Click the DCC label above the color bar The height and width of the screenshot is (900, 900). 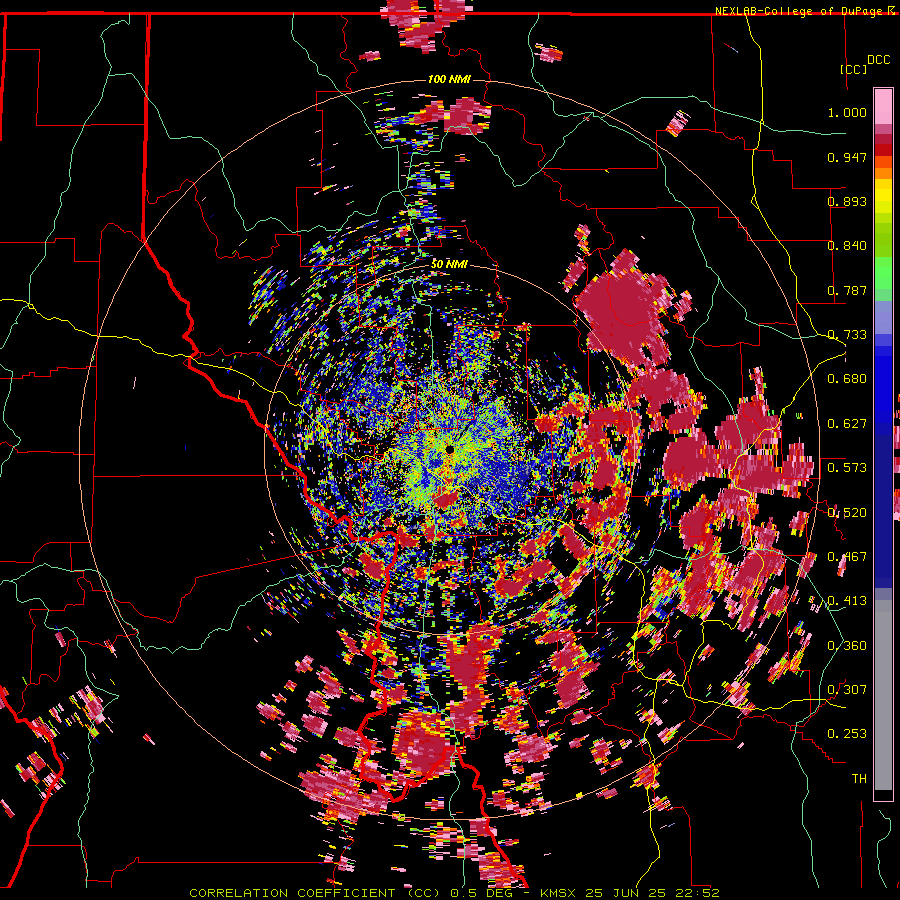878,60
